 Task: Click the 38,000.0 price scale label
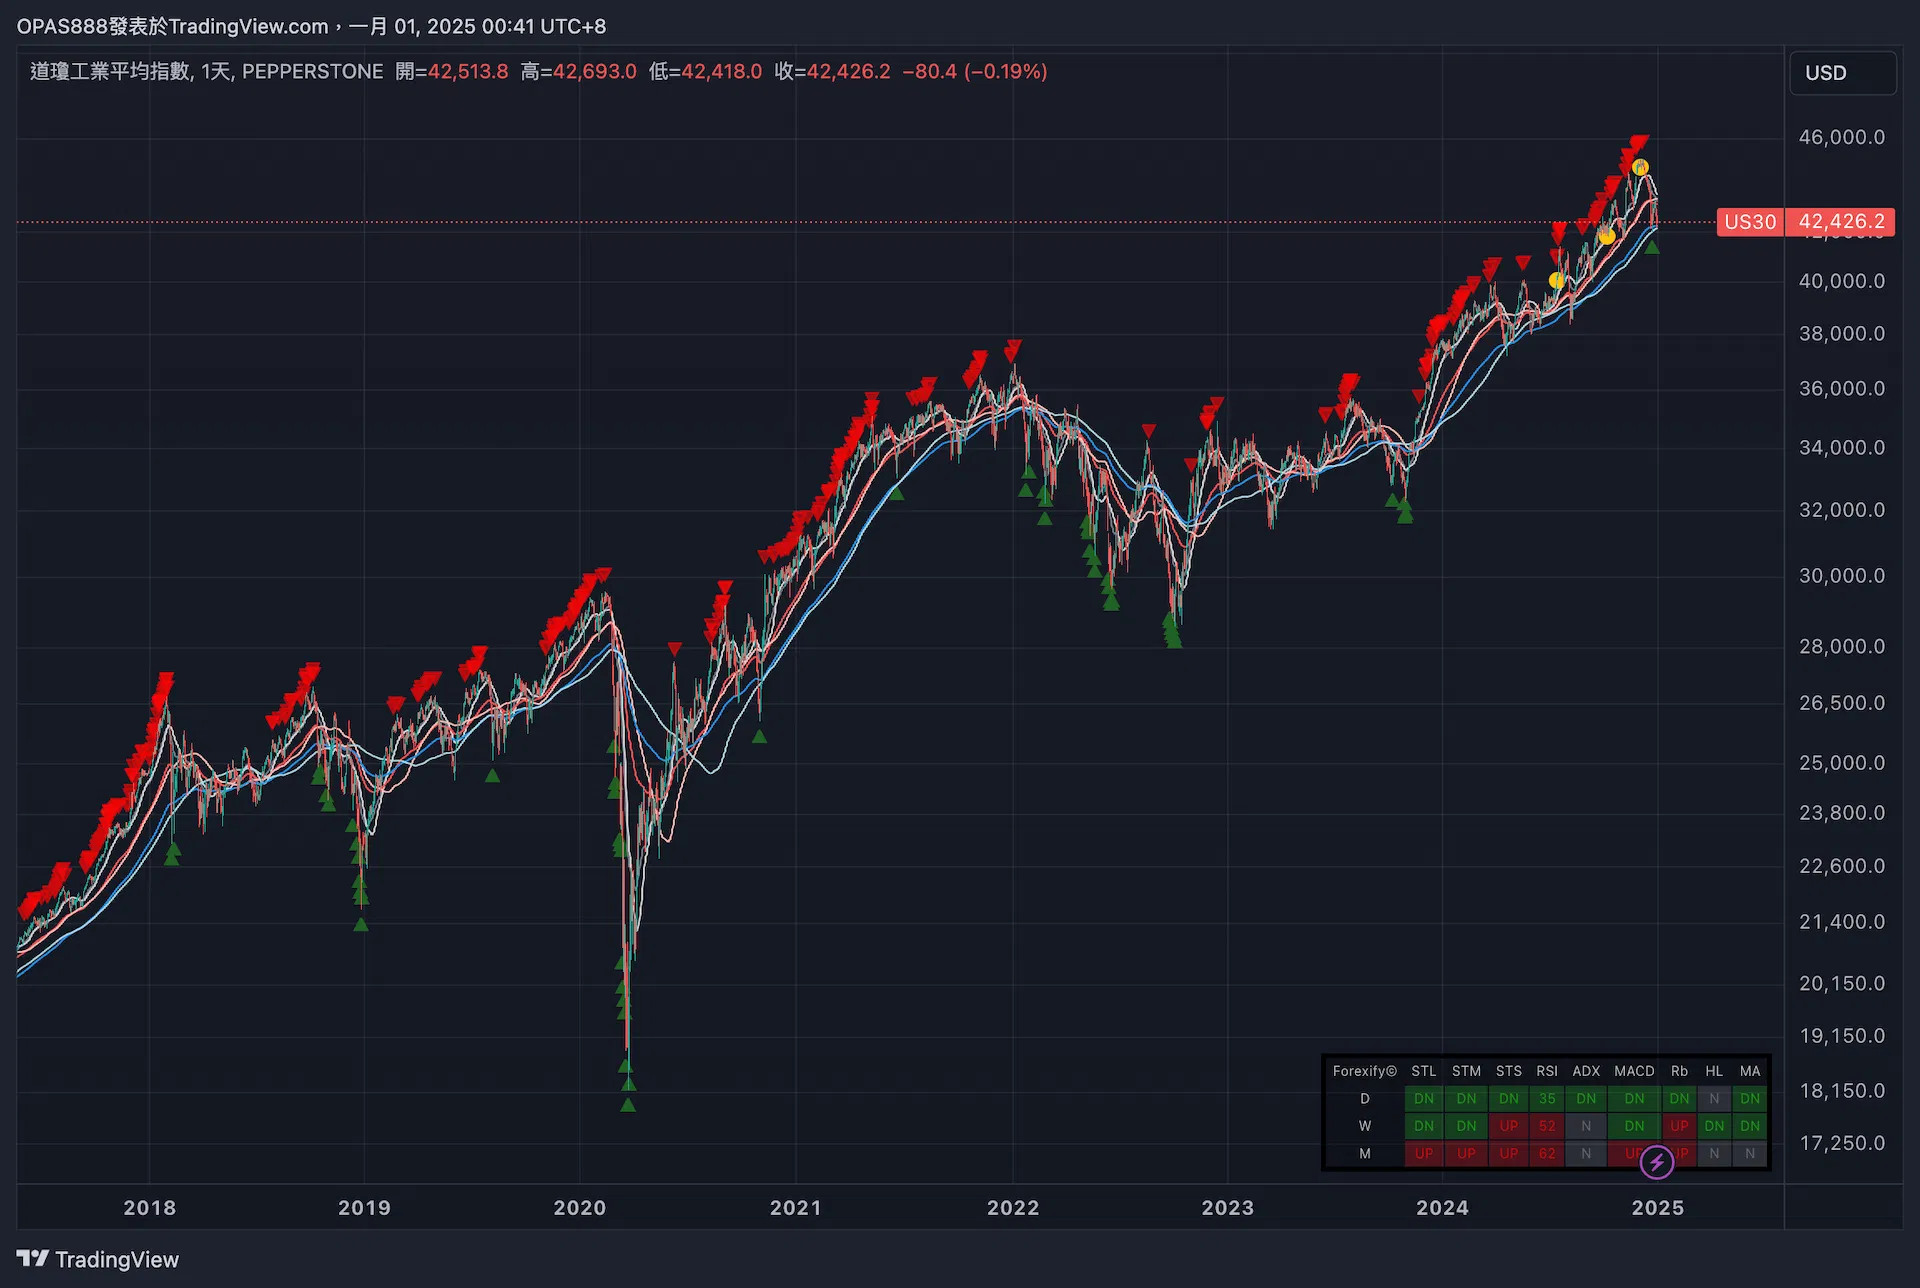point(1842,334)
